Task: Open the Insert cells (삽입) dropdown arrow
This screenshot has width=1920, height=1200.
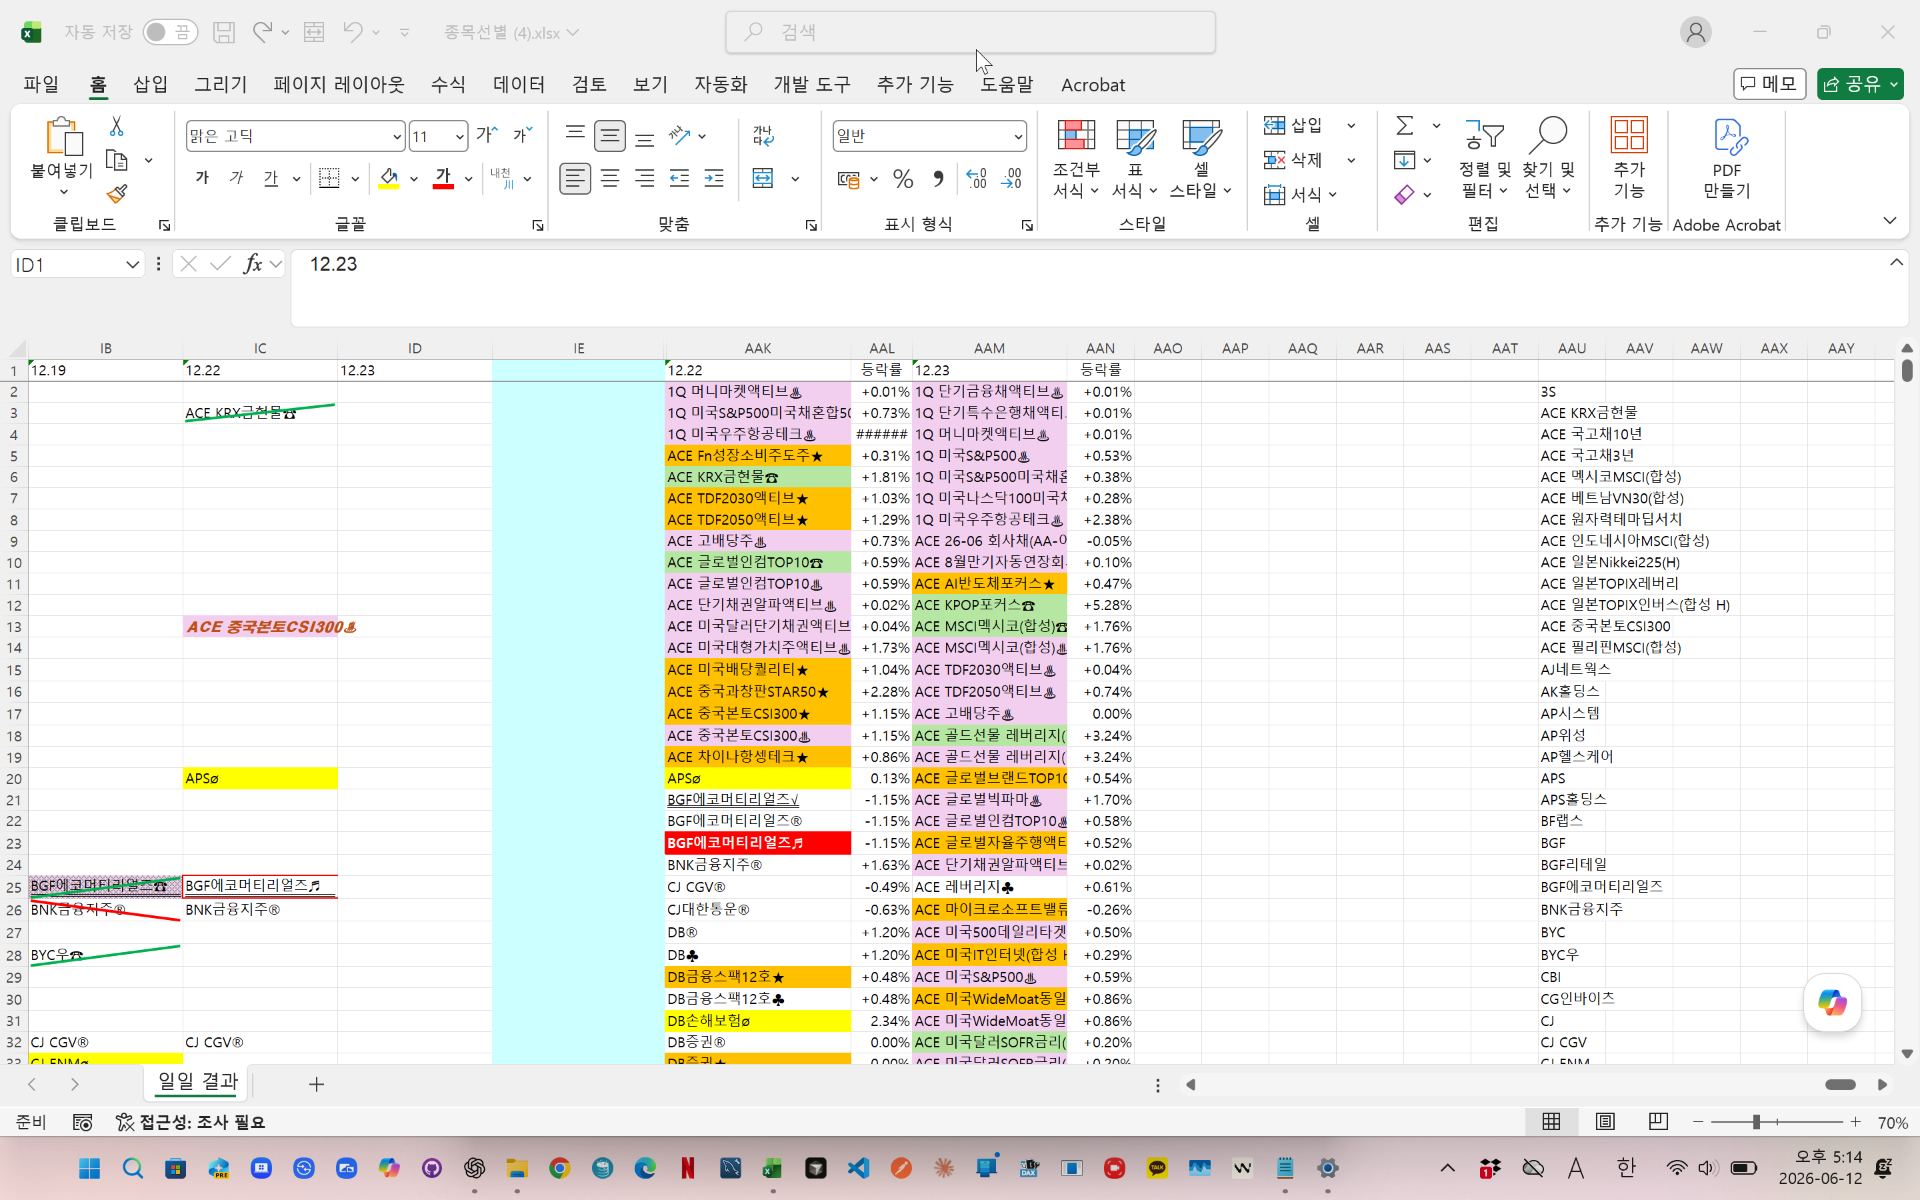Action: (1351, 126)
